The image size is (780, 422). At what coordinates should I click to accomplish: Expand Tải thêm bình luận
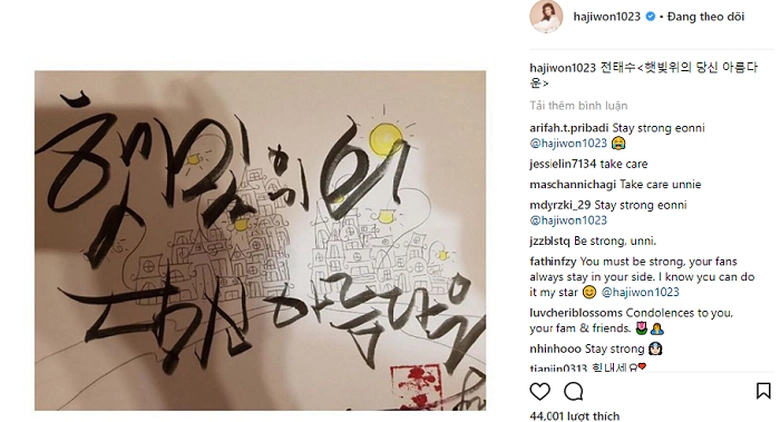[x=579, y=106]
